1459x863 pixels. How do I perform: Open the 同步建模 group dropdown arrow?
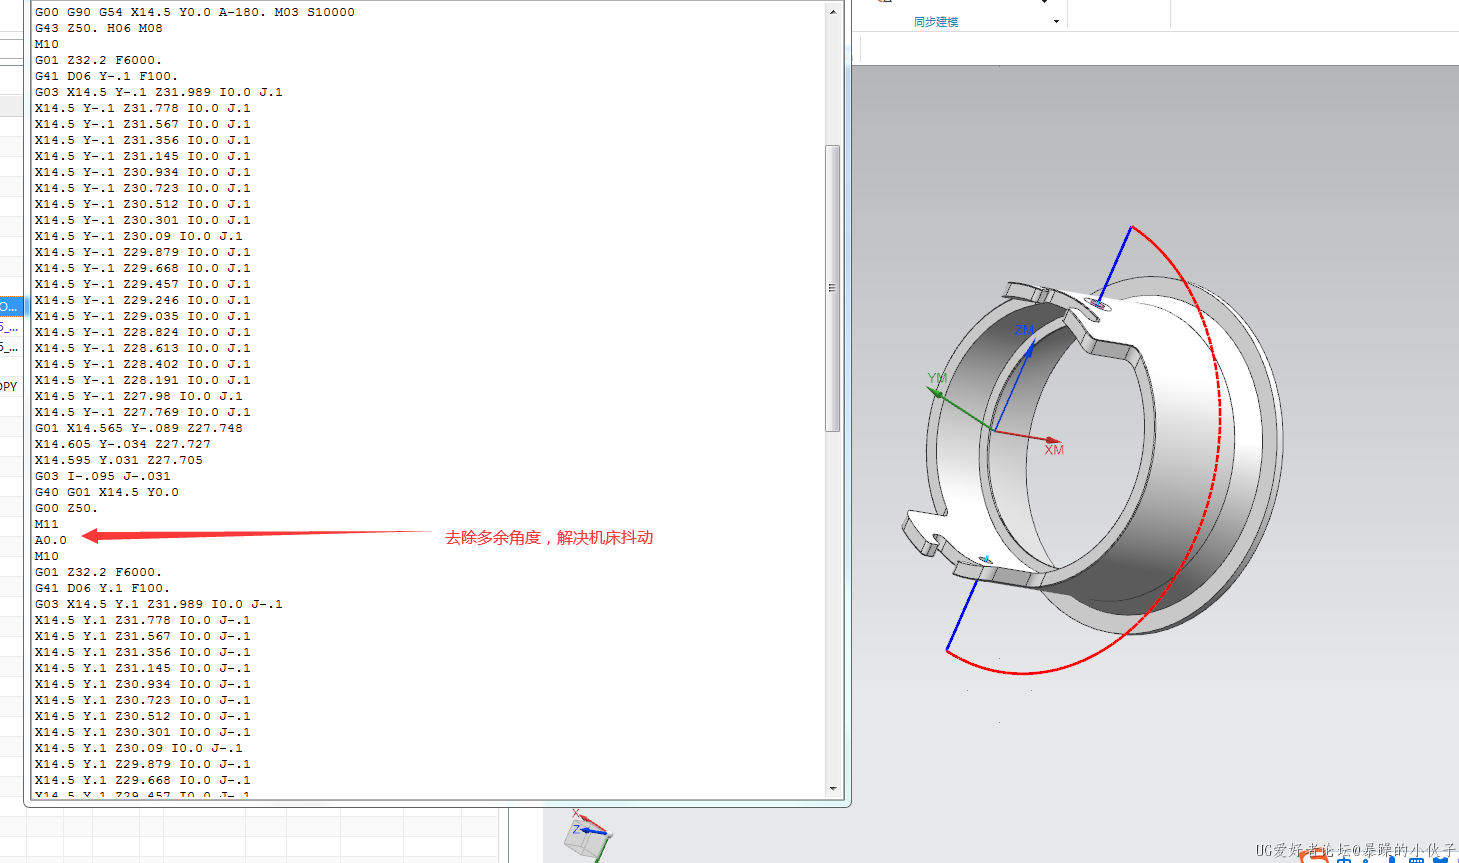tap(1056, 22)
